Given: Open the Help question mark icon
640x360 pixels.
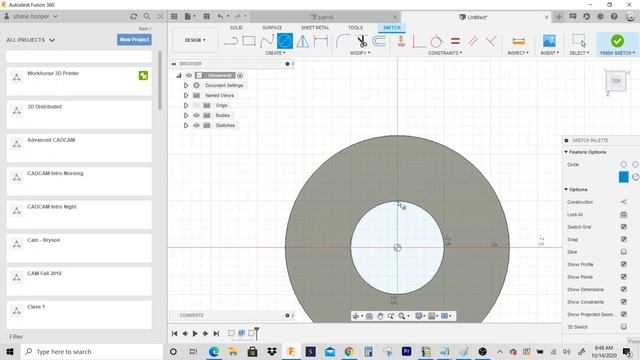Looking at the screenshot, I should pyautogui.click(x=614, y=17).
